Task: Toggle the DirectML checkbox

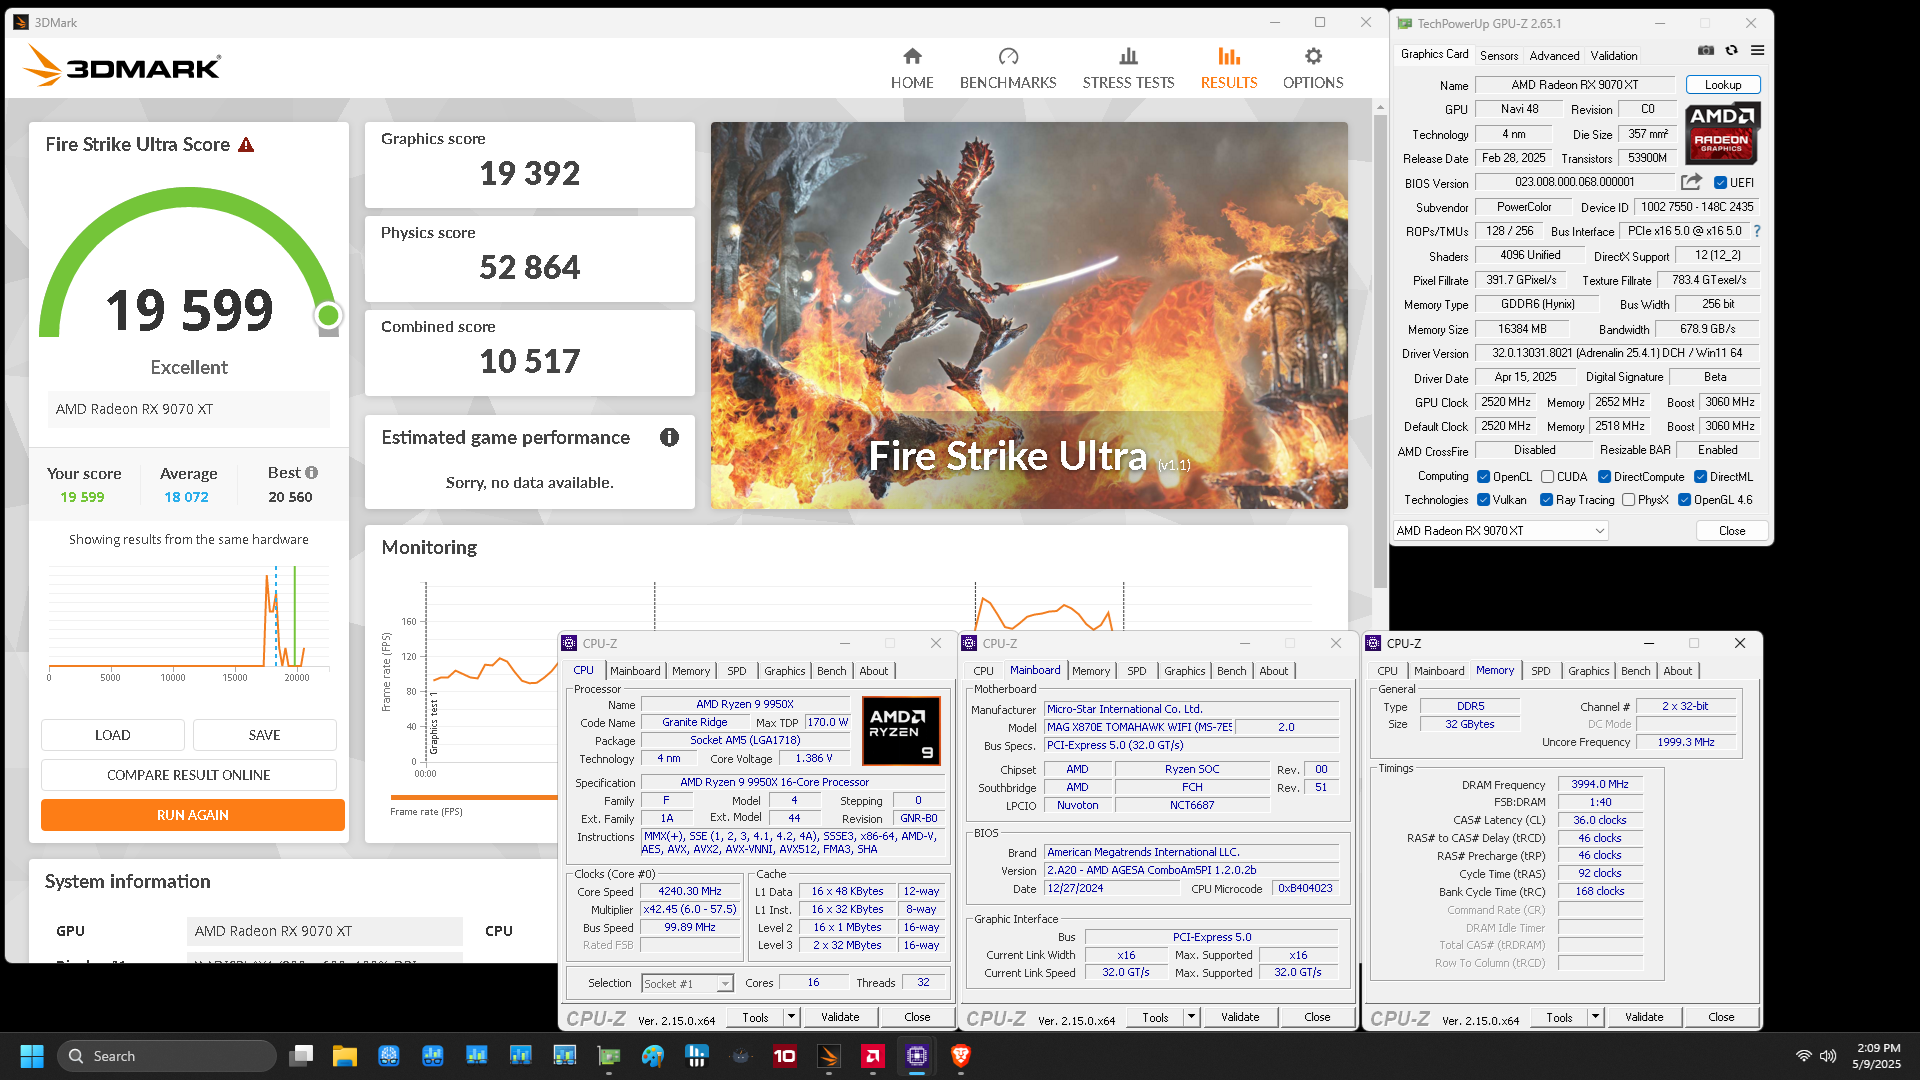Action: (1700, 477)
